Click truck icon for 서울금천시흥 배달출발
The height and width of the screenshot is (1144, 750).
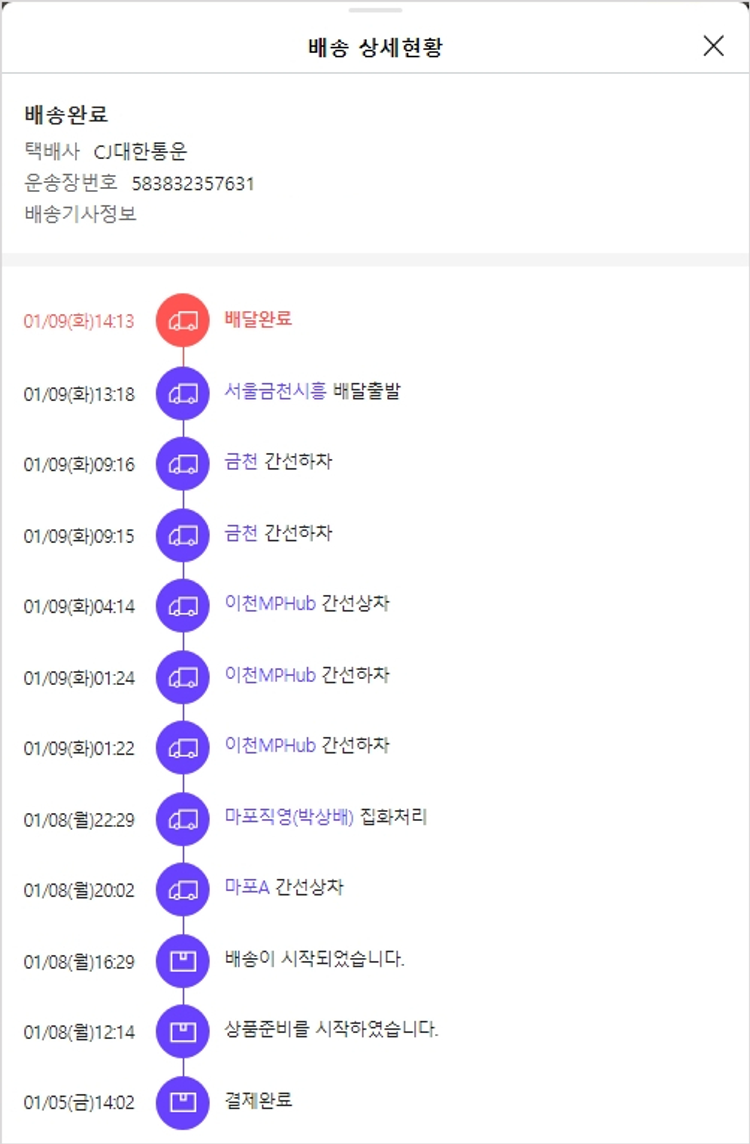tap(183, 393)
